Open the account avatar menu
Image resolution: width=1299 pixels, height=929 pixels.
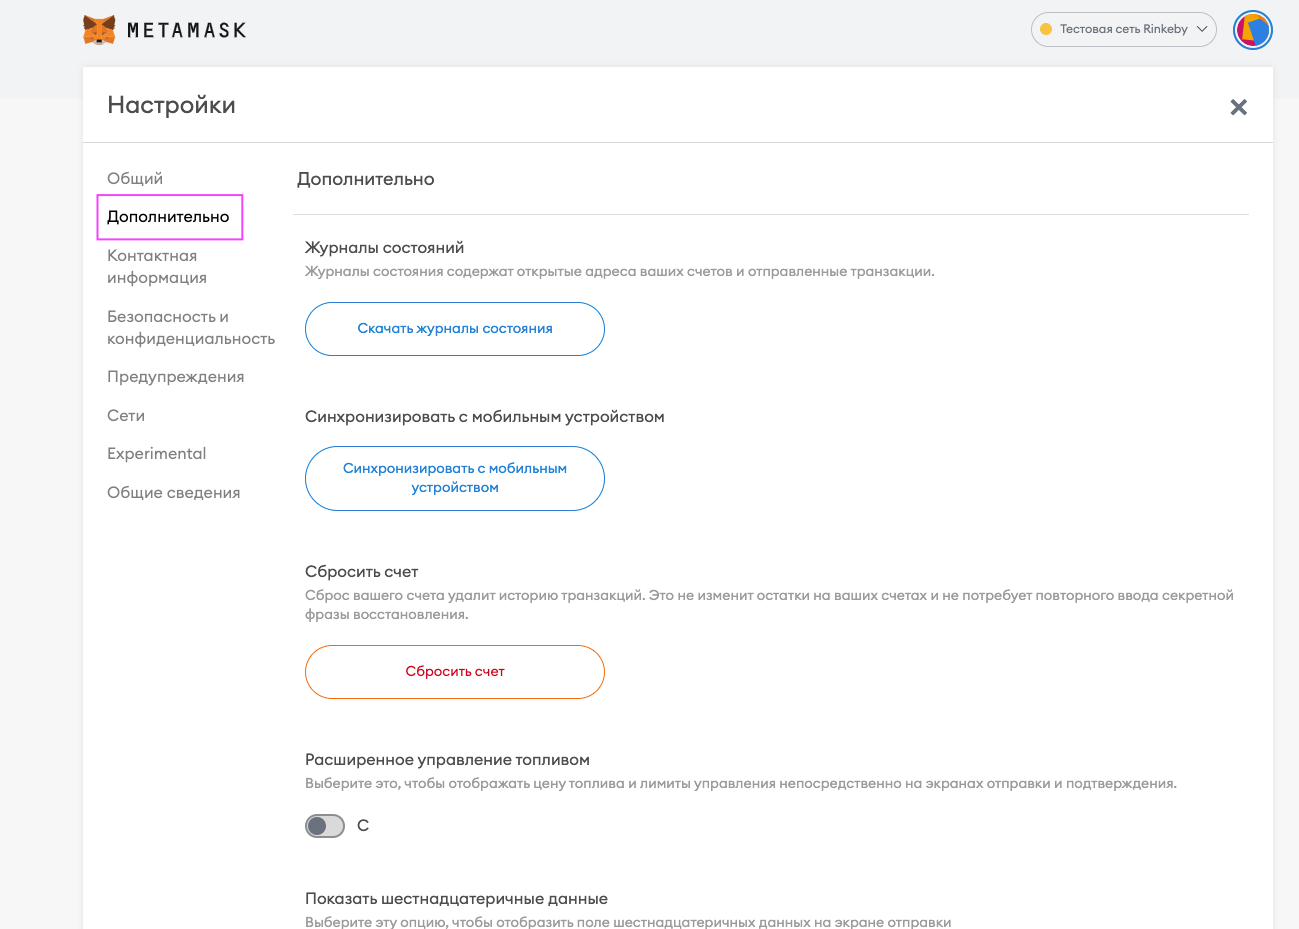[1252, 30]
